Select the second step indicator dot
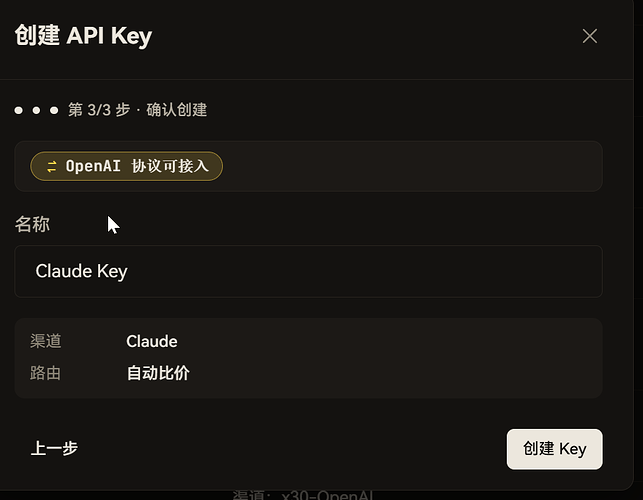Screen dimensions: 643x500 pos(36,110)
